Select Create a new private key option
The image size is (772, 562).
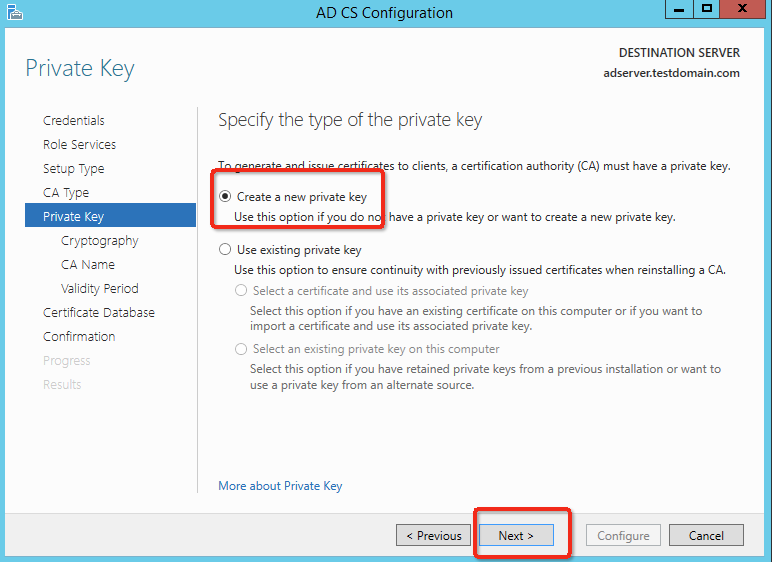pos(226,197)
